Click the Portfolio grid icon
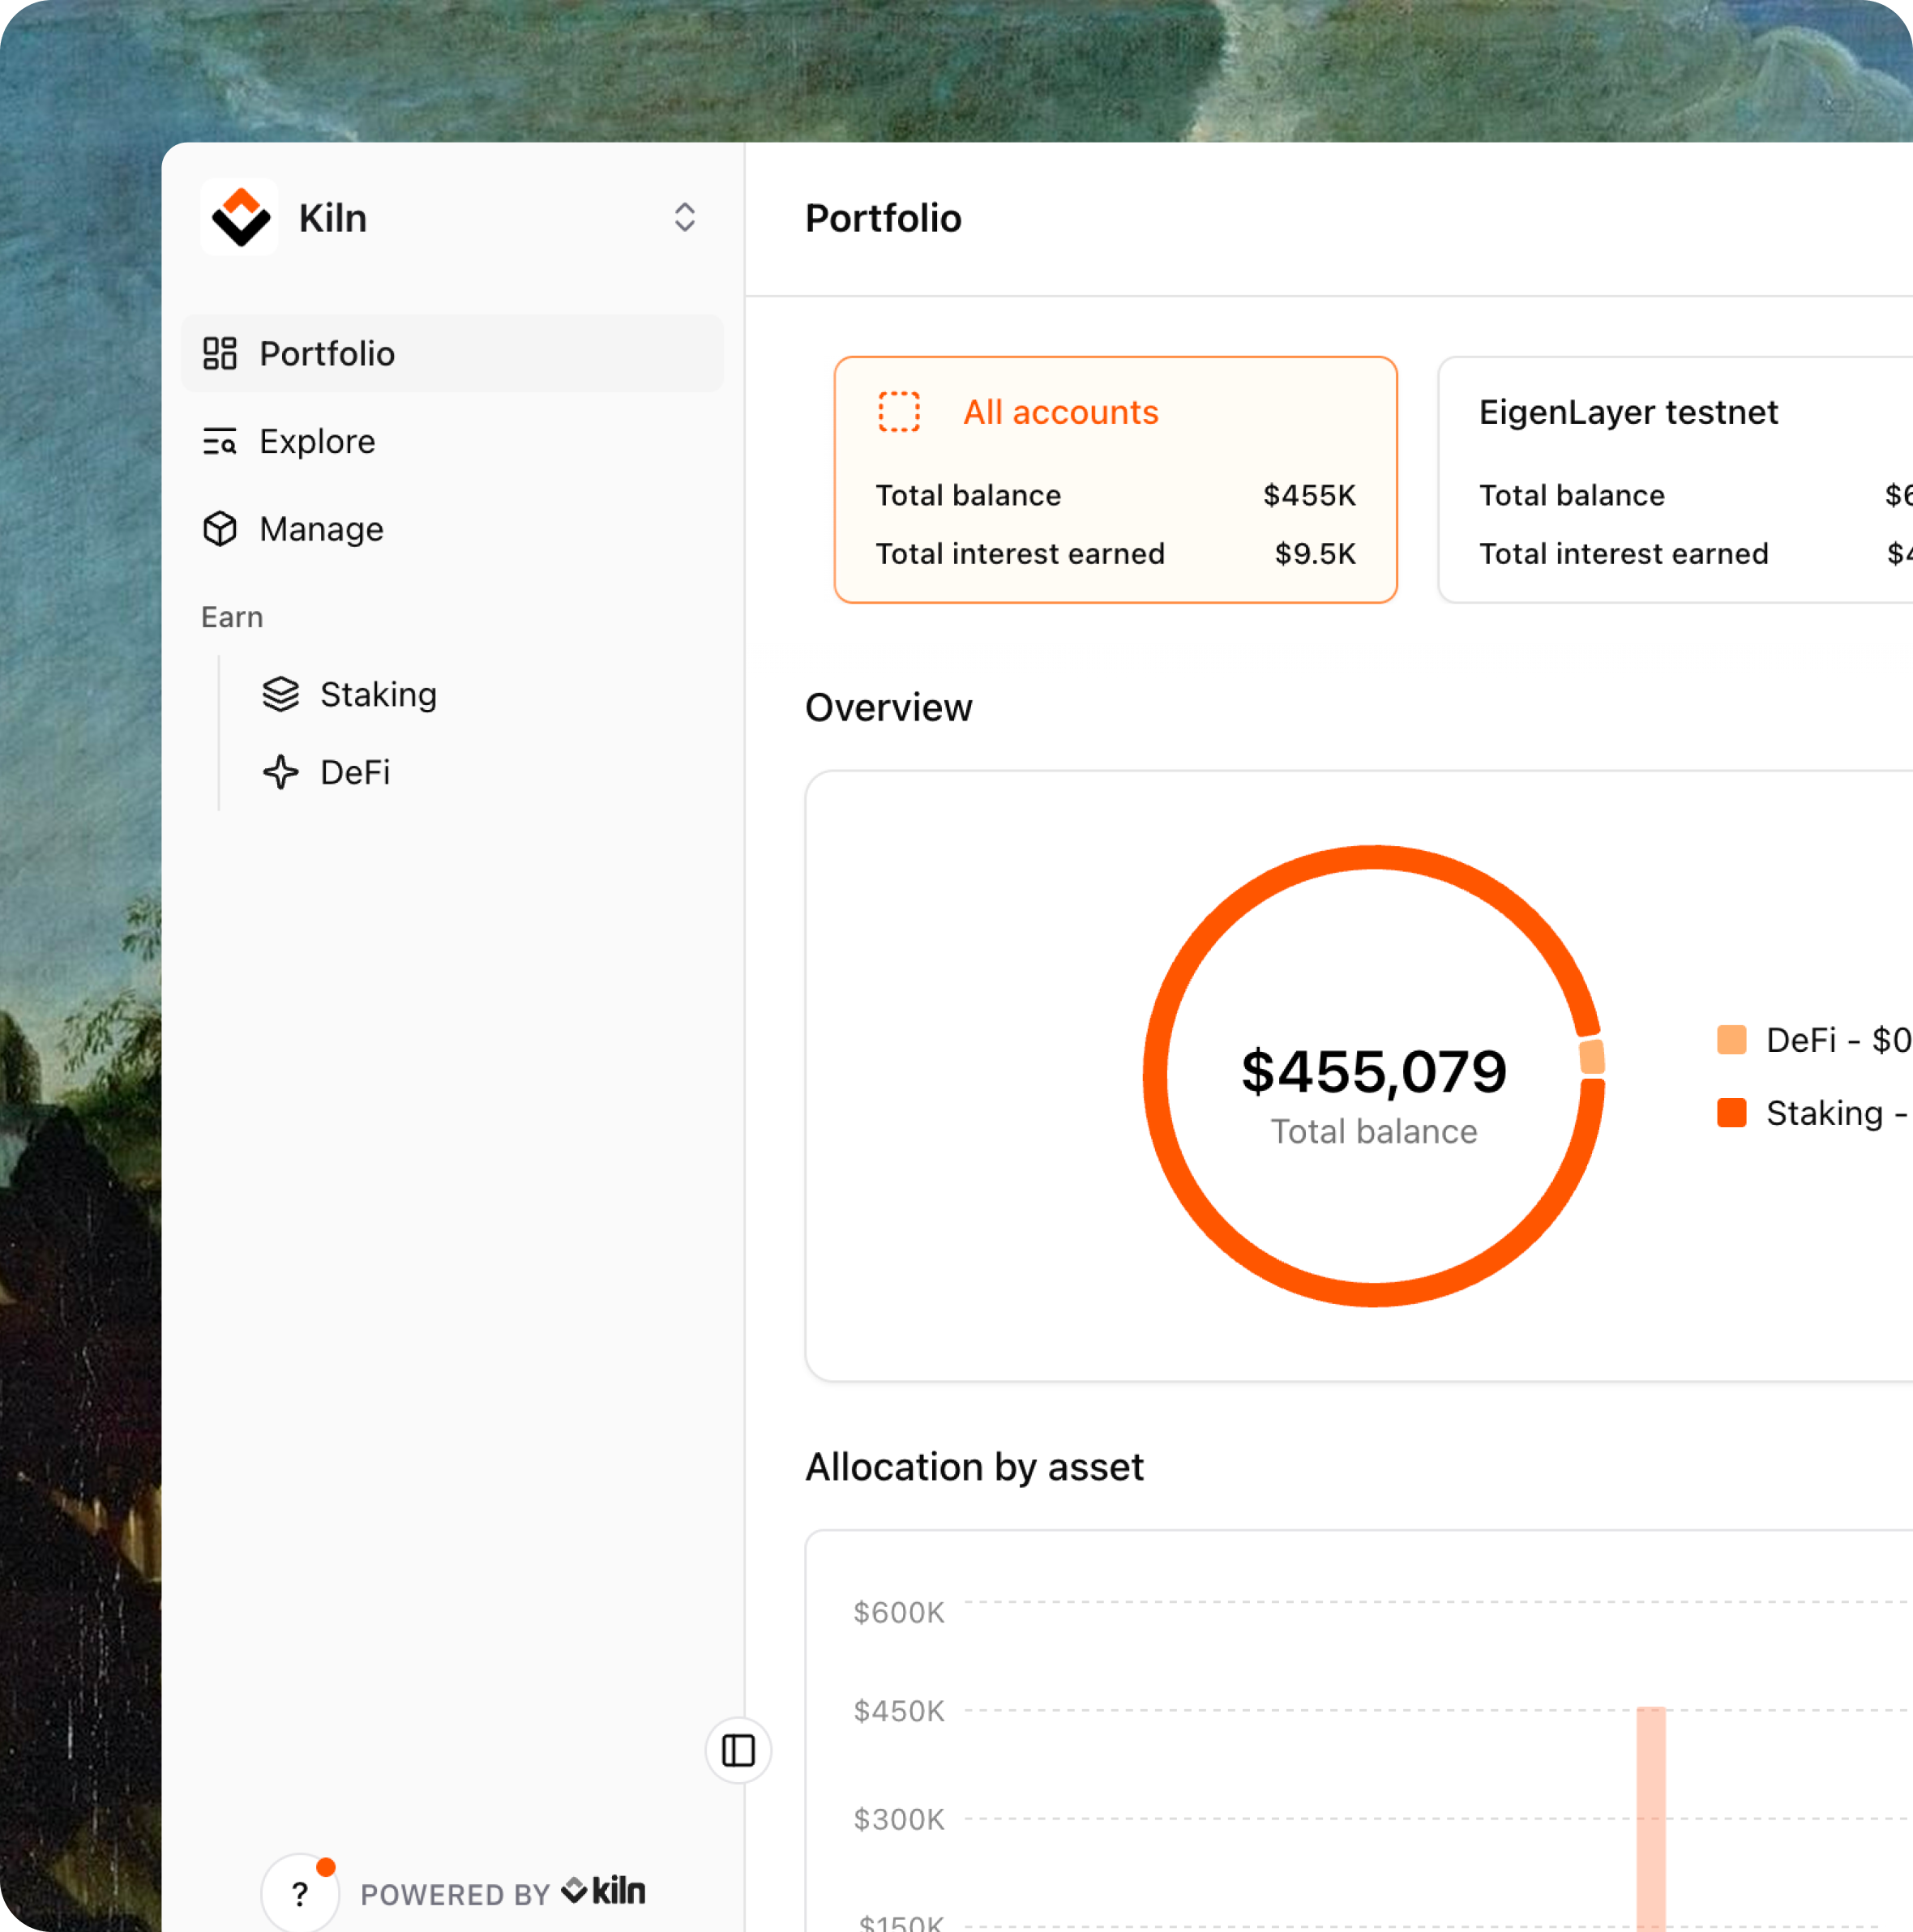Image resolution: width=1913 pixels, height=1932 pixels. 220,353
